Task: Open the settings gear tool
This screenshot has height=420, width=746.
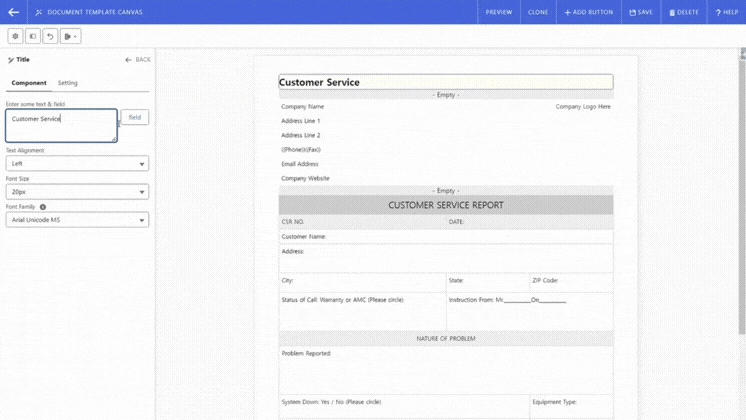Action: 15,36
